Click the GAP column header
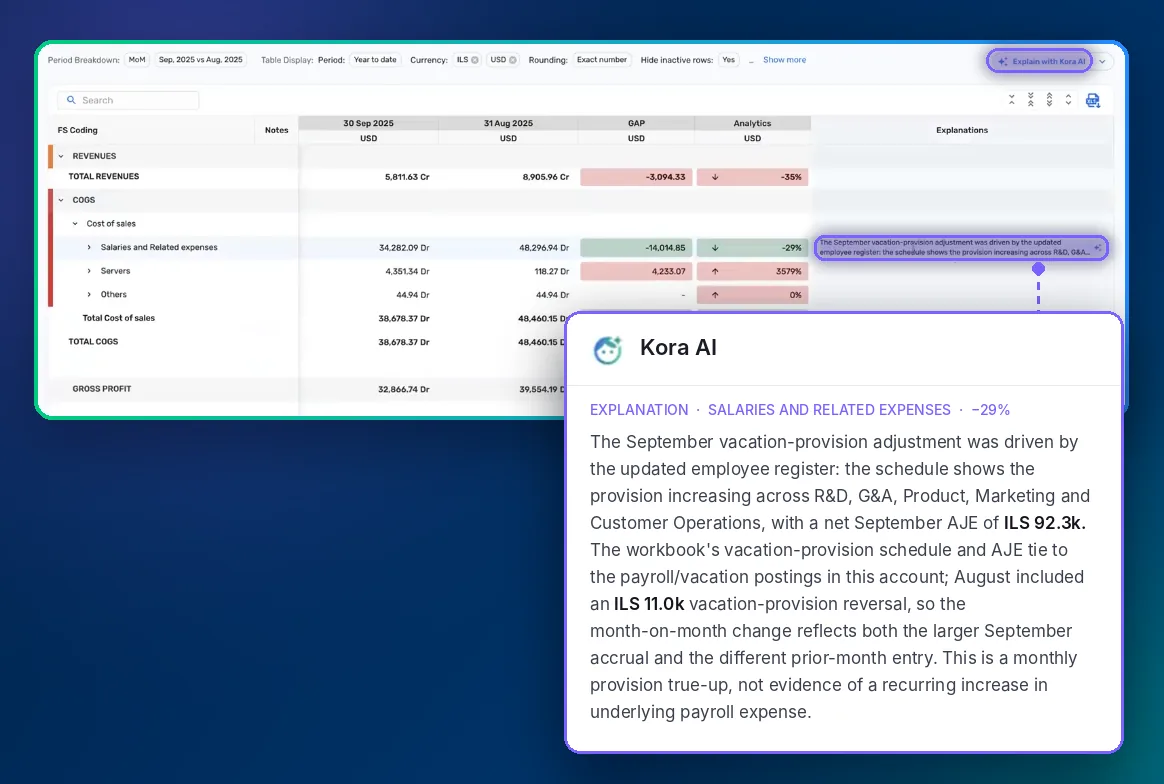Viewport: 1164px width, 784px height. coord(636,124)
